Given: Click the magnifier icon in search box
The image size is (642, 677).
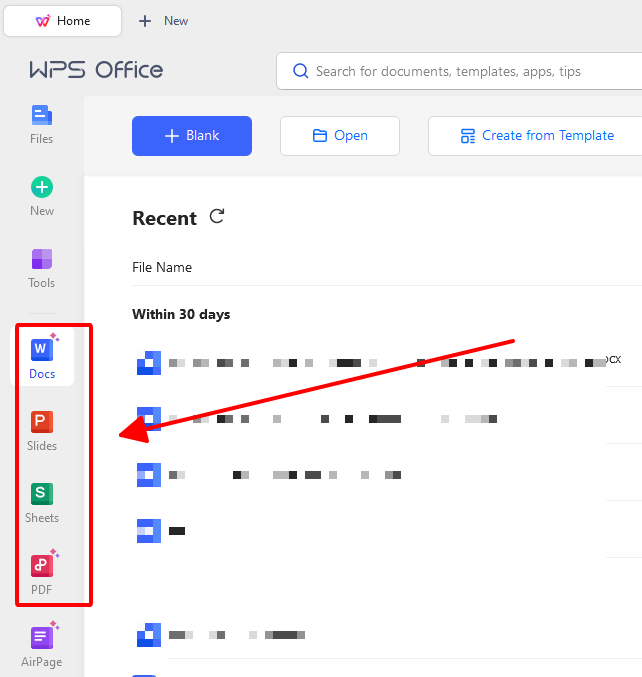Looking at the screenshot, I should pos(300,71).
